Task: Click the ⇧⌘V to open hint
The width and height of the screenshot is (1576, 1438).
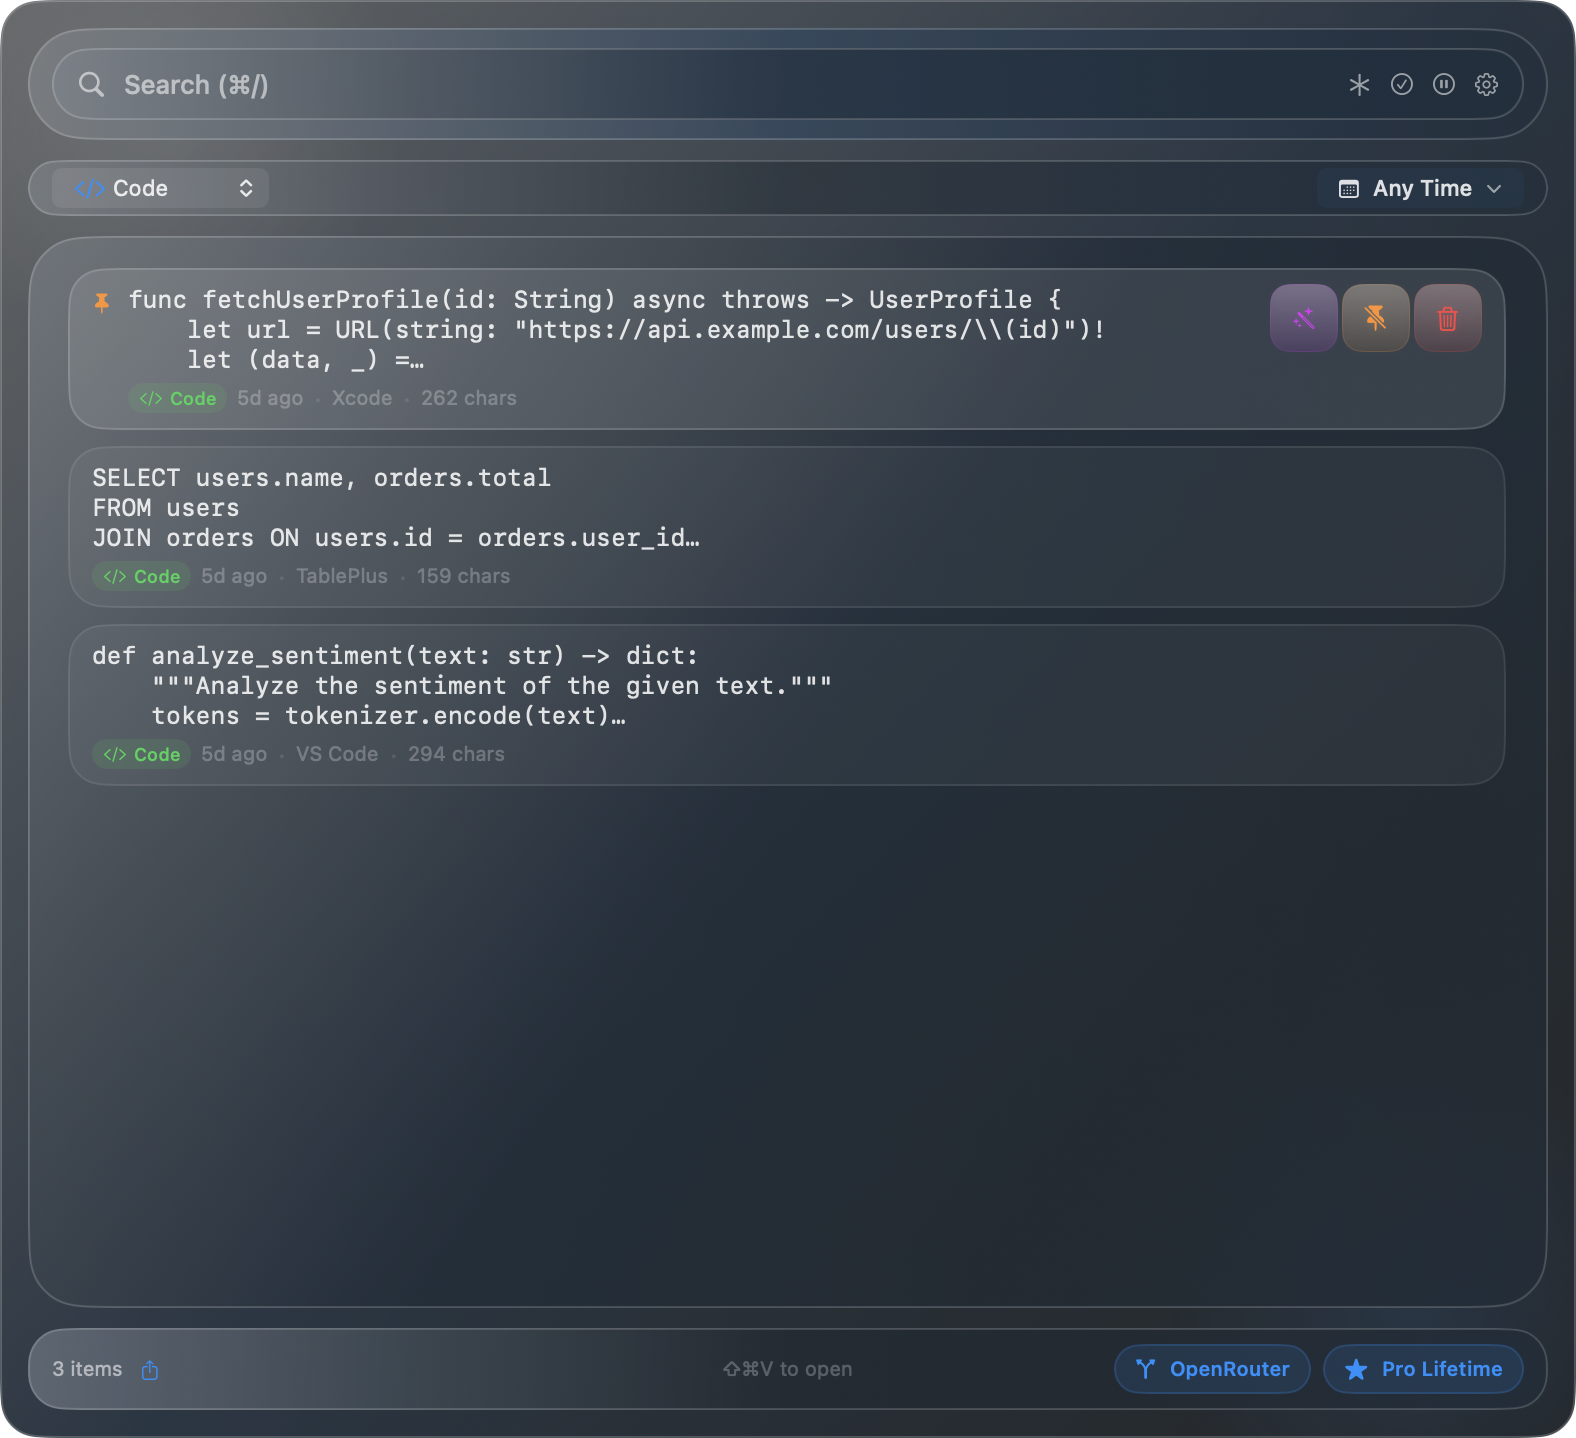Action: tap(788, 1369)
